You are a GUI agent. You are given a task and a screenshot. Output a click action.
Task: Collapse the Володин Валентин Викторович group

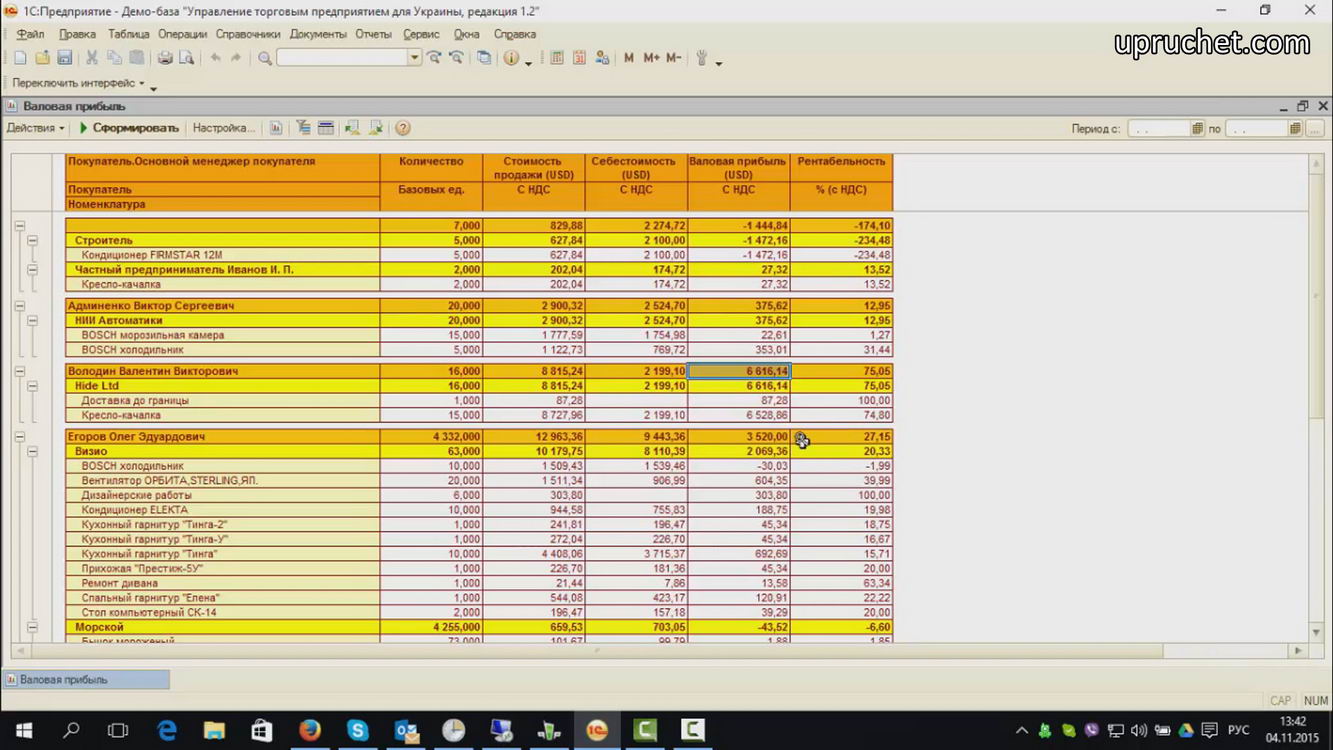19,371
